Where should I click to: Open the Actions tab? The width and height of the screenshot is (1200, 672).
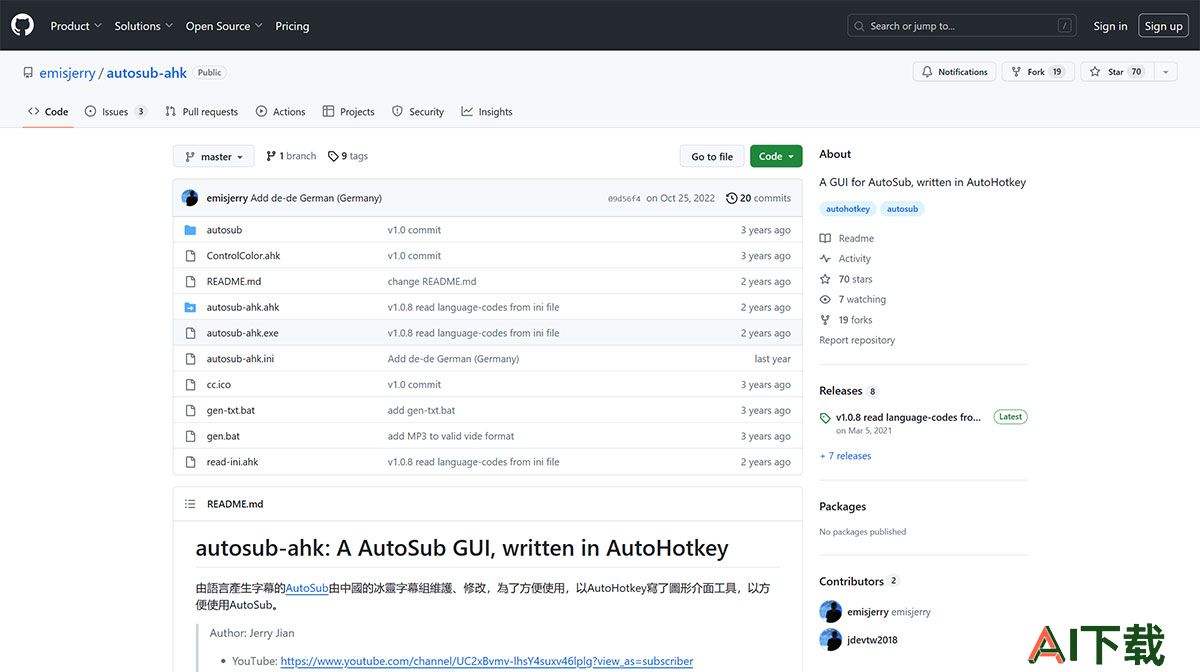coord(280,112)
